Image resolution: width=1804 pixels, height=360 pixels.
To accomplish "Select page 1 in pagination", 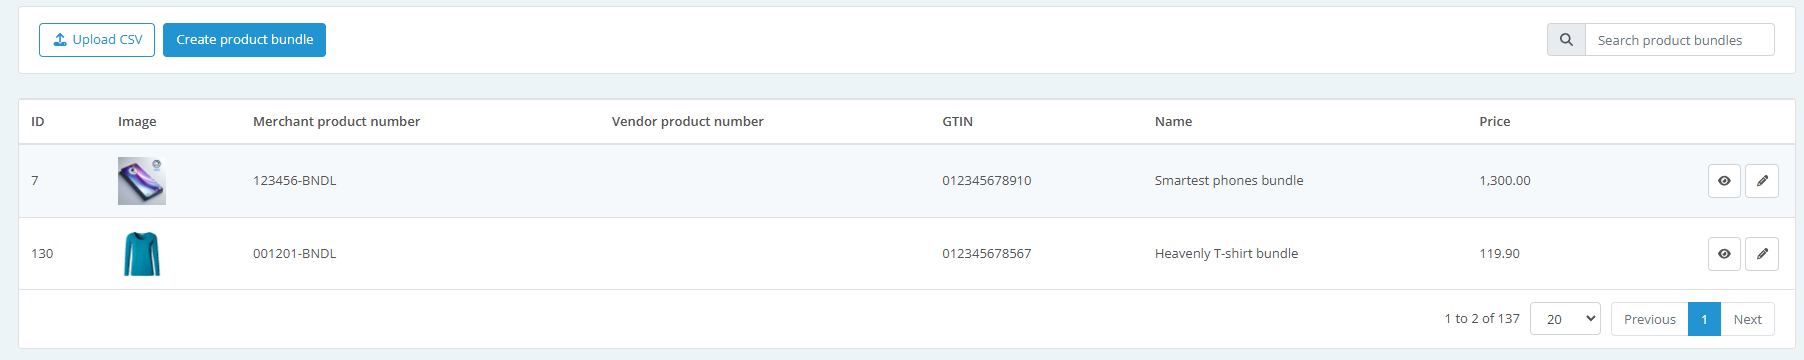I will [1704, 319].
